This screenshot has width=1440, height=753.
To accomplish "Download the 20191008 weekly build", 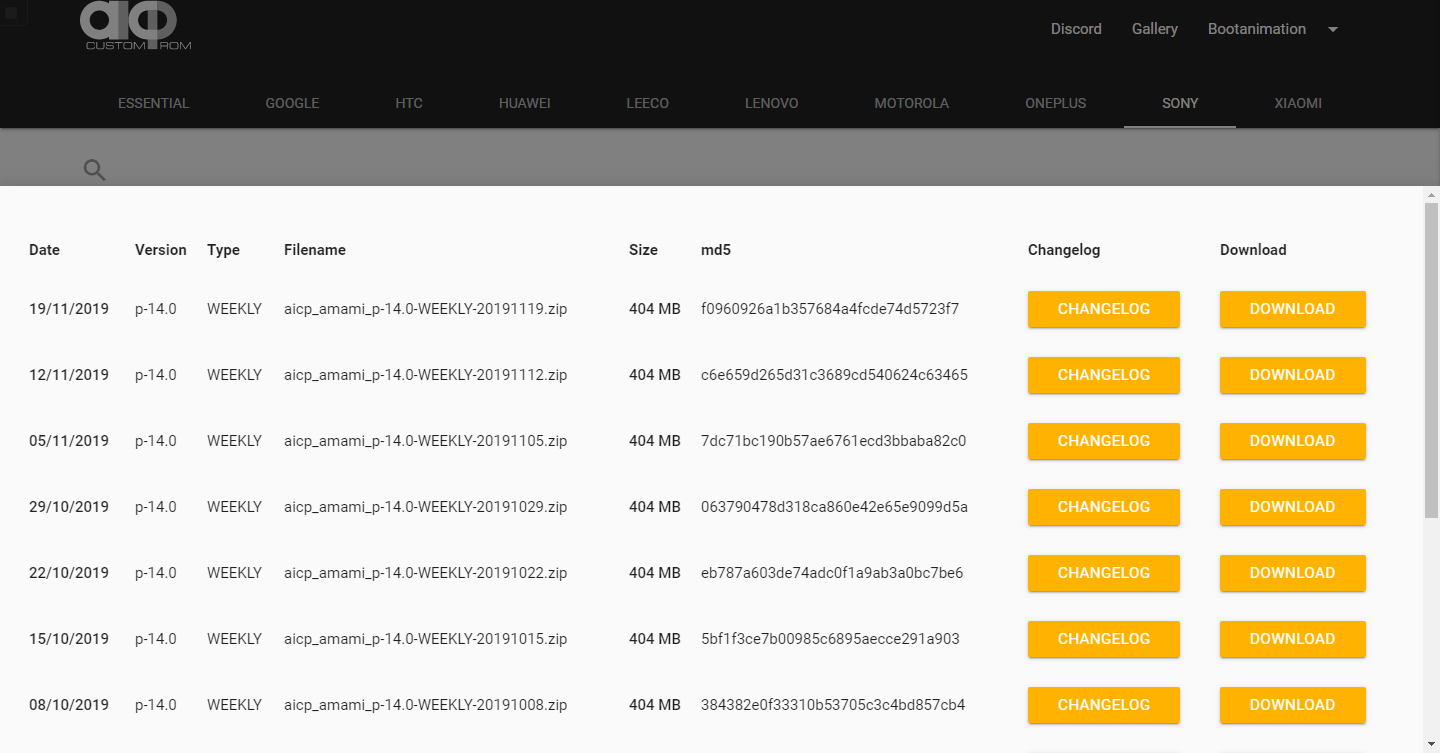I will click(1293, 705).
